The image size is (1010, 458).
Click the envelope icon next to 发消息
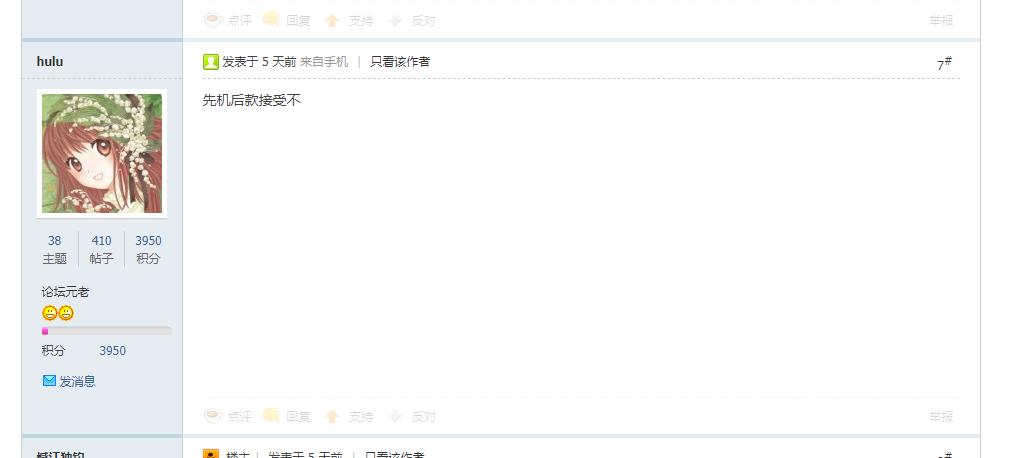point(49,381)
